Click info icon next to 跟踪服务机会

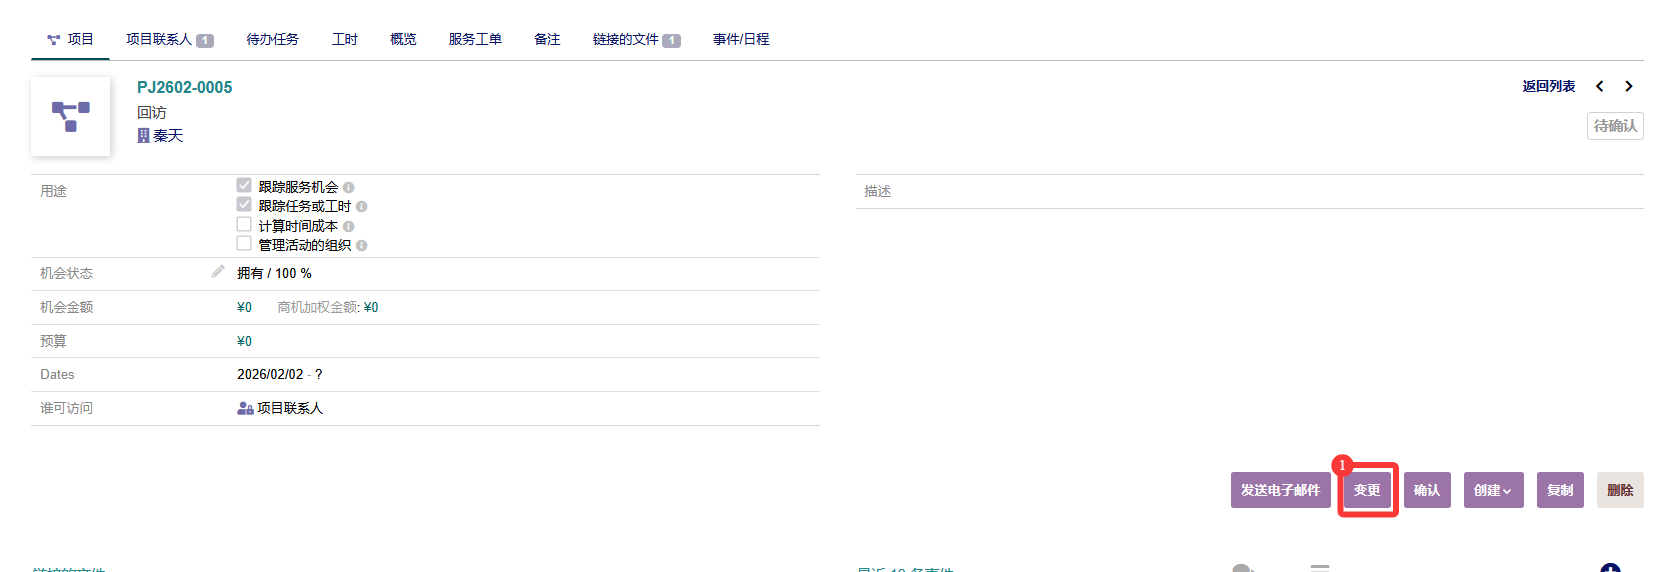point(349,188)
